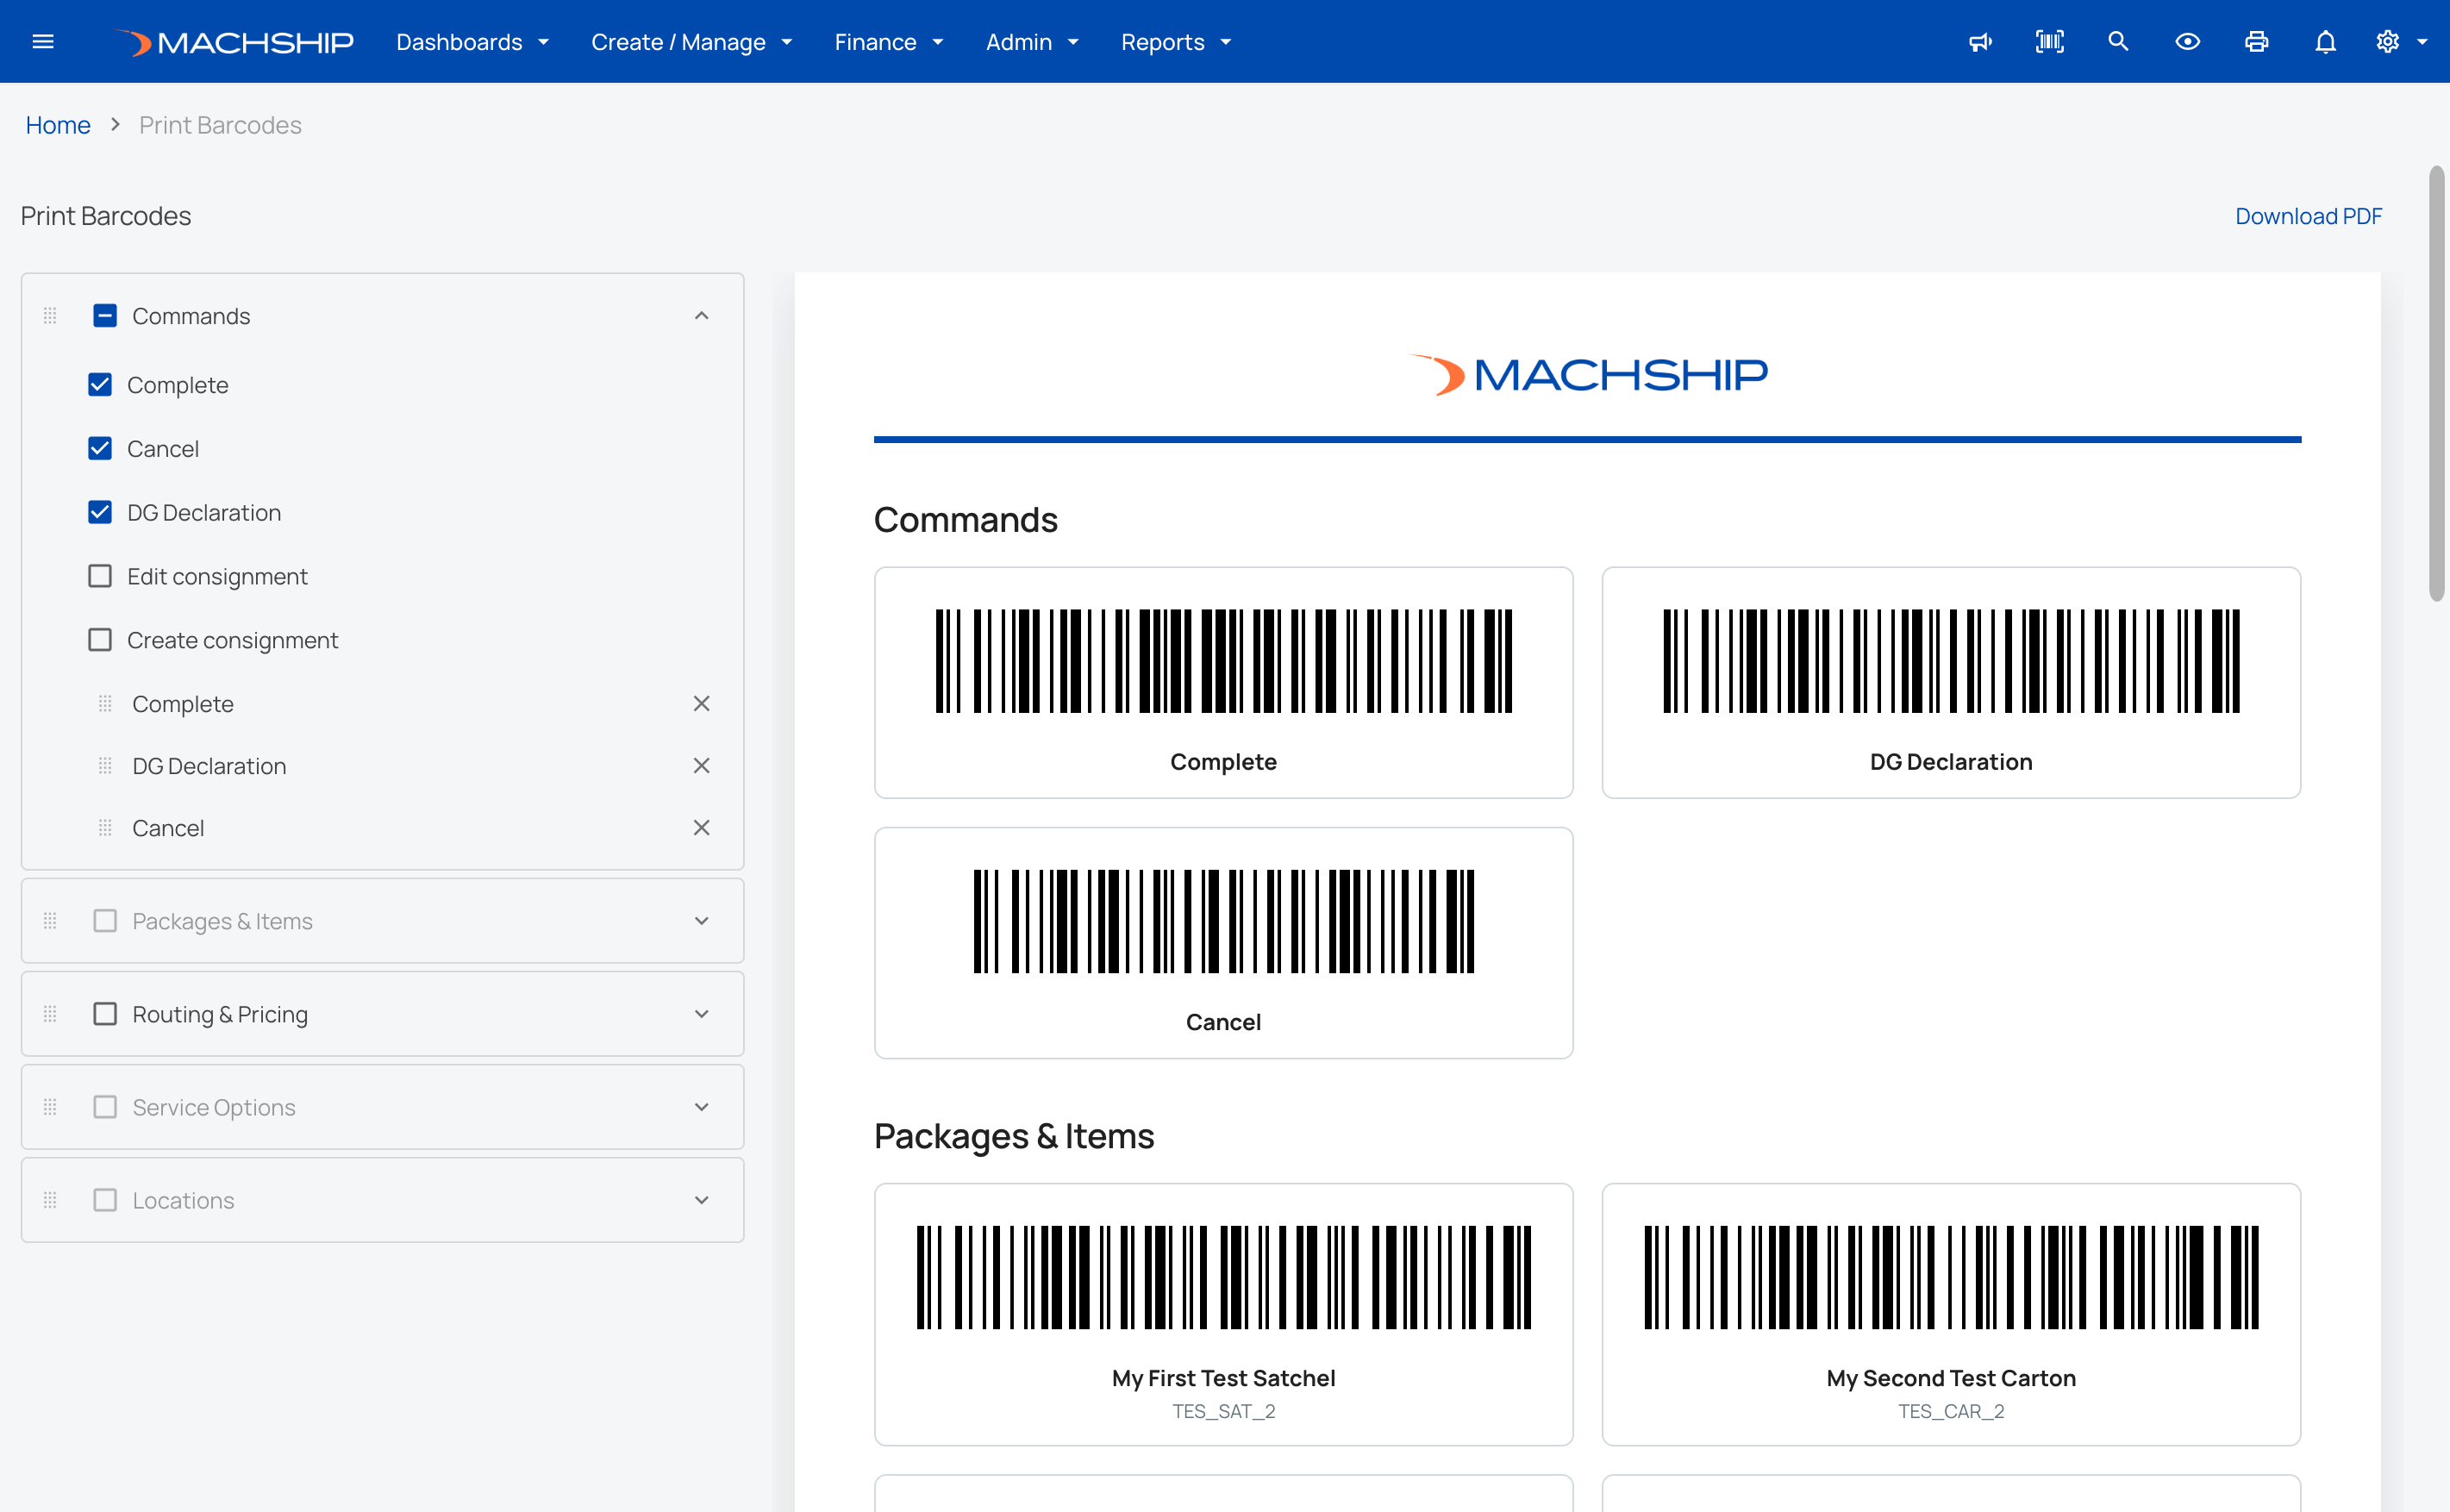Image resolution: width=2450 pixels, height=1512 pixels.
Task: Click the MachShip logo in the header
Action: pos(235,42)
